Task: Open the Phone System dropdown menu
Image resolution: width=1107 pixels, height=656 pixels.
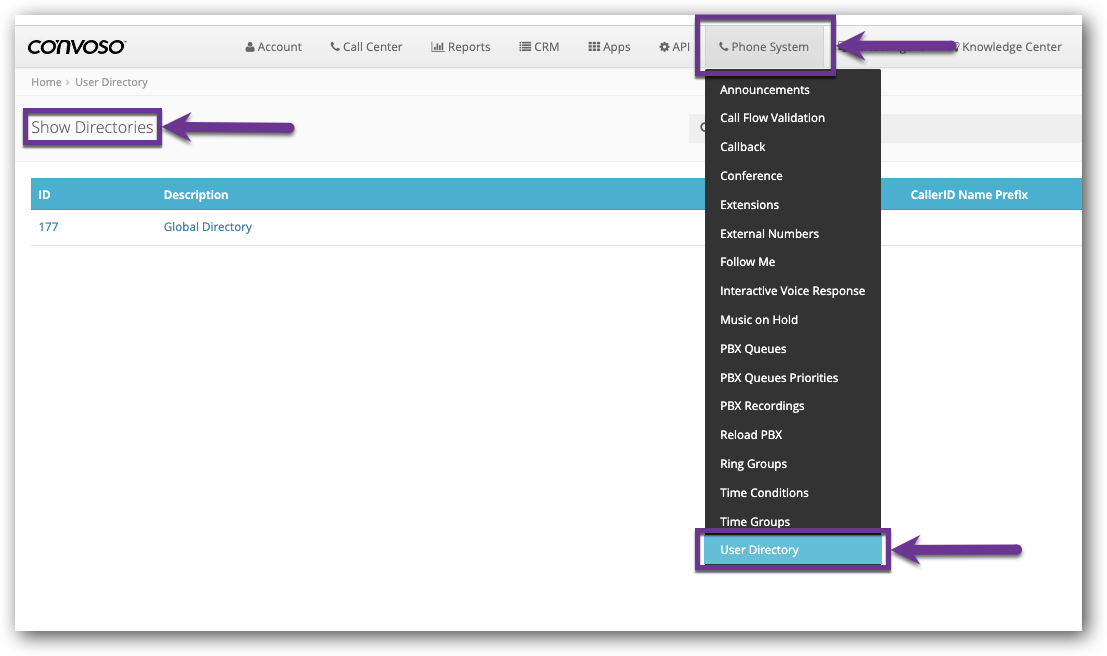Action: pos(765,46)
